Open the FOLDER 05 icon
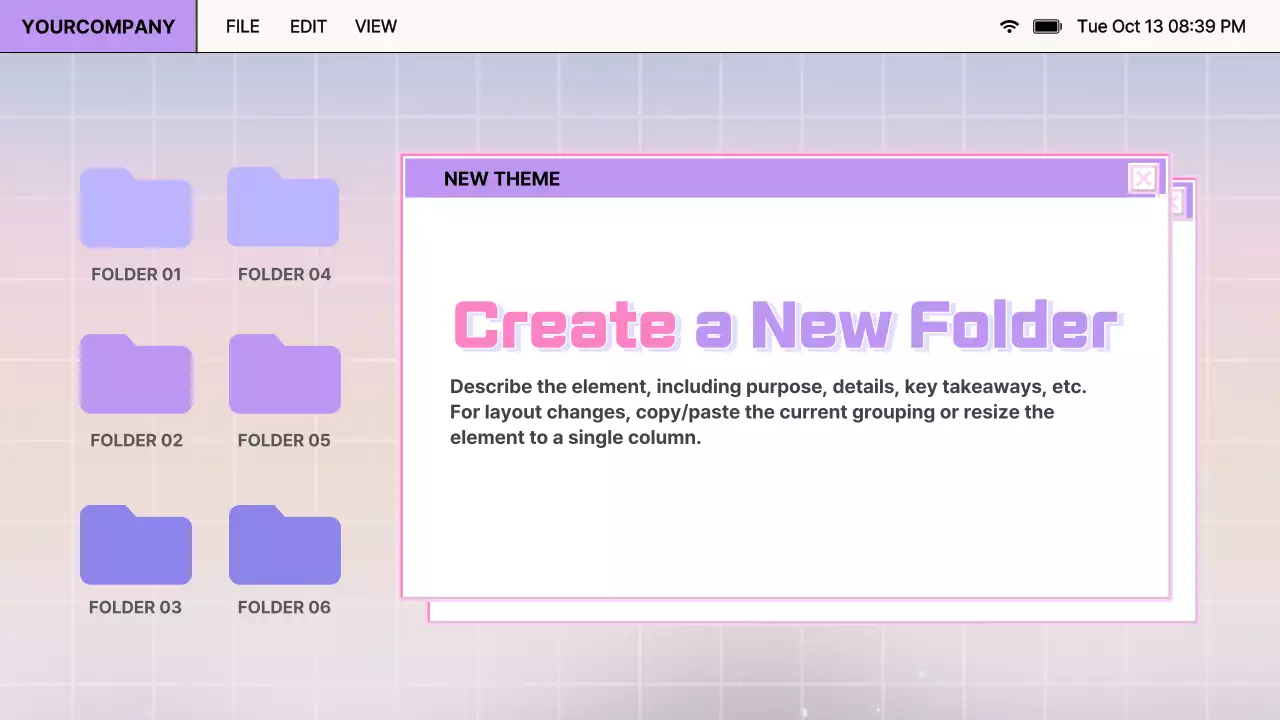Screen dimensions: 1280x720 pos(284,375)
